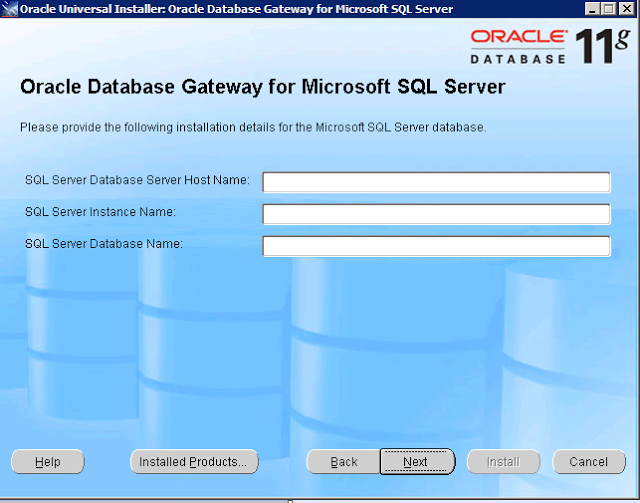Click the 'Oracle Database Gateway for Microsoft SQL Server' heading
Screen dimensions: 640x503
tap(263, 87)
